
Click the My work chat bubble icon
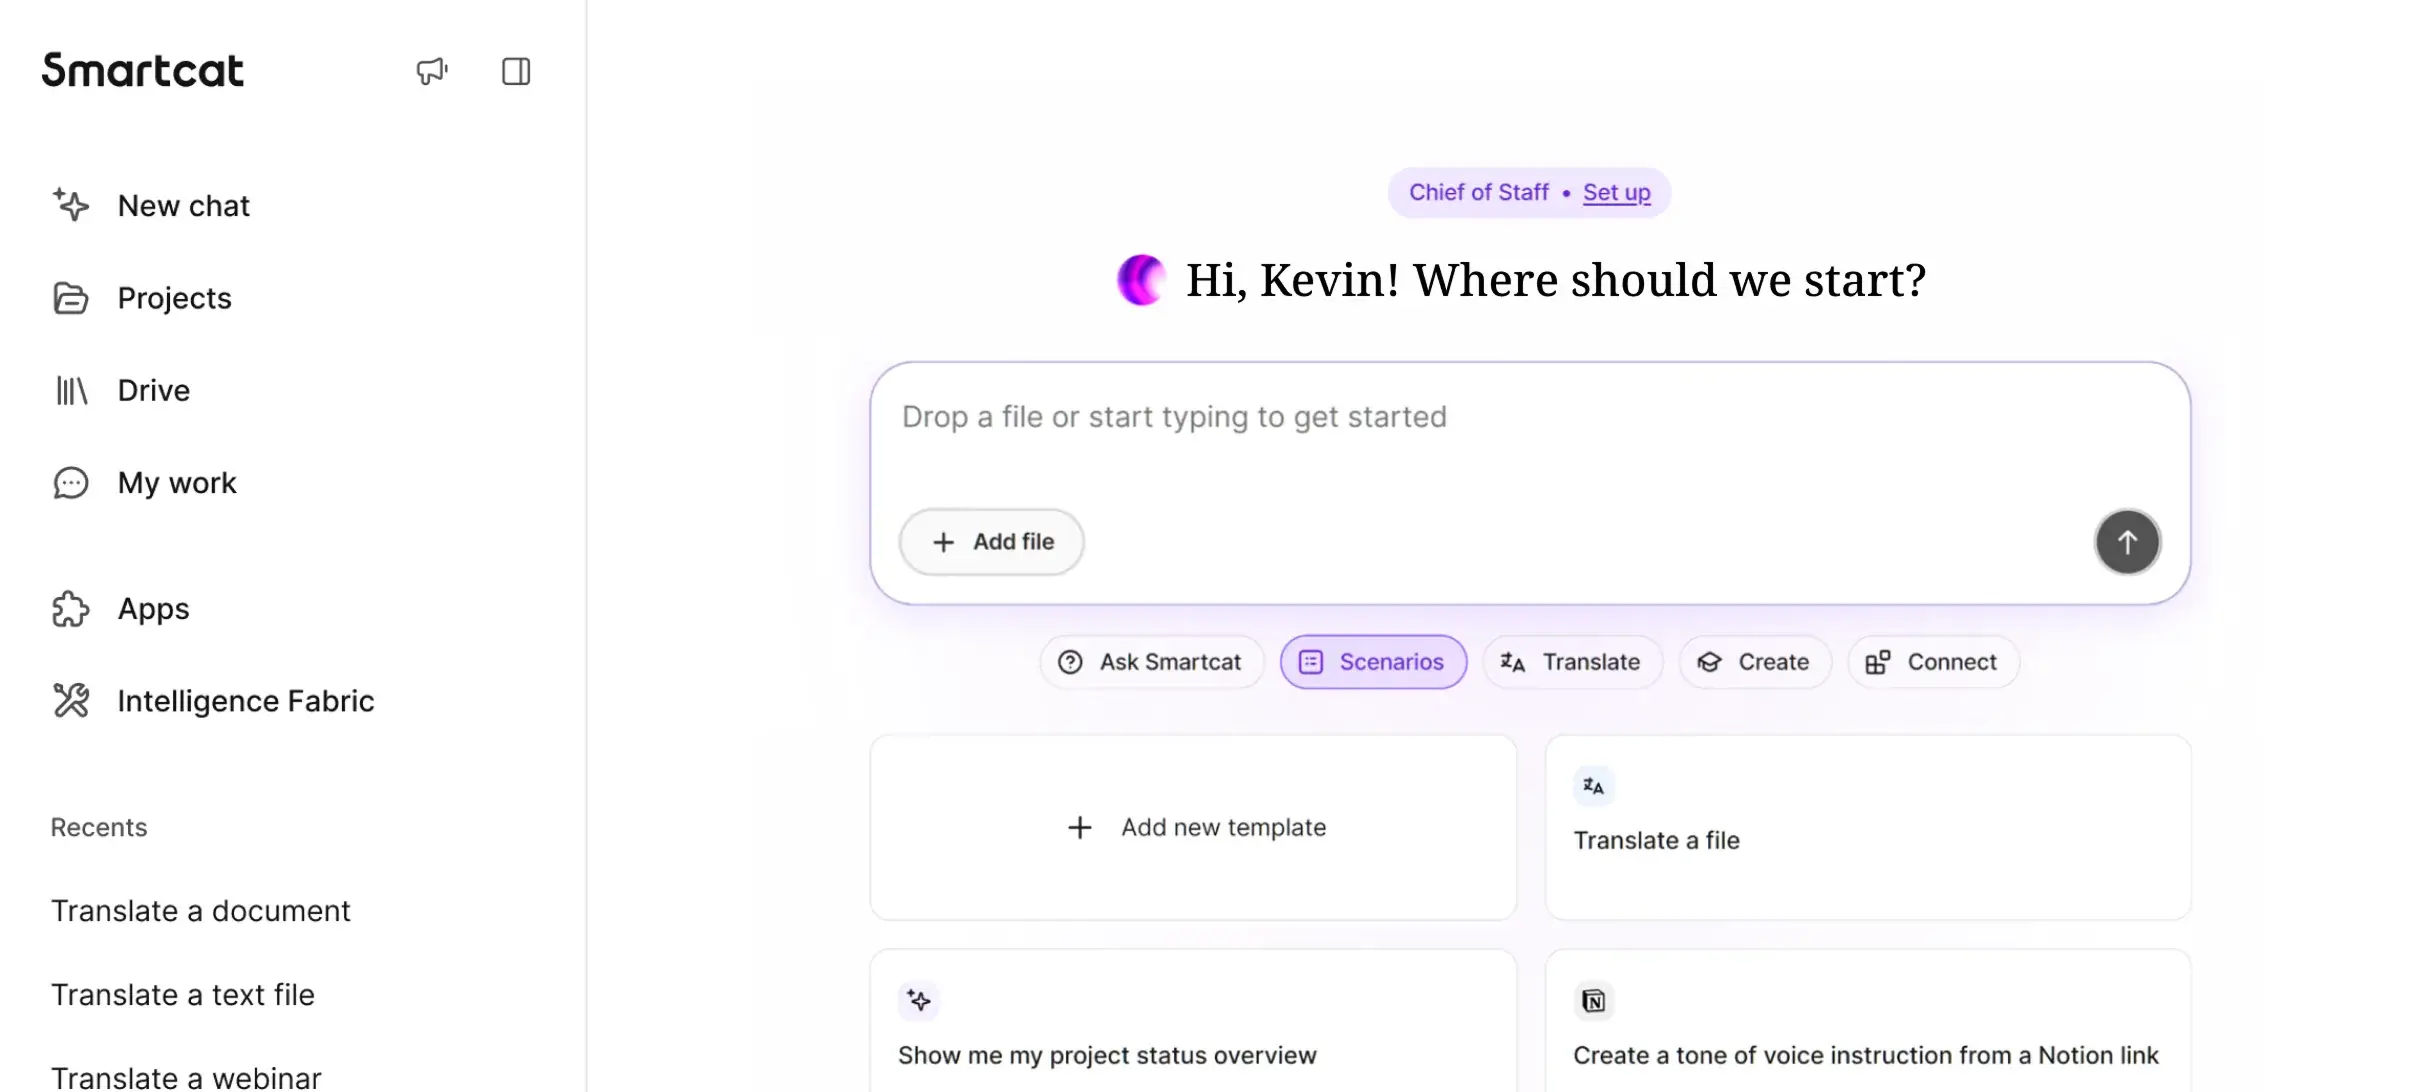click(x=71, y=483)
